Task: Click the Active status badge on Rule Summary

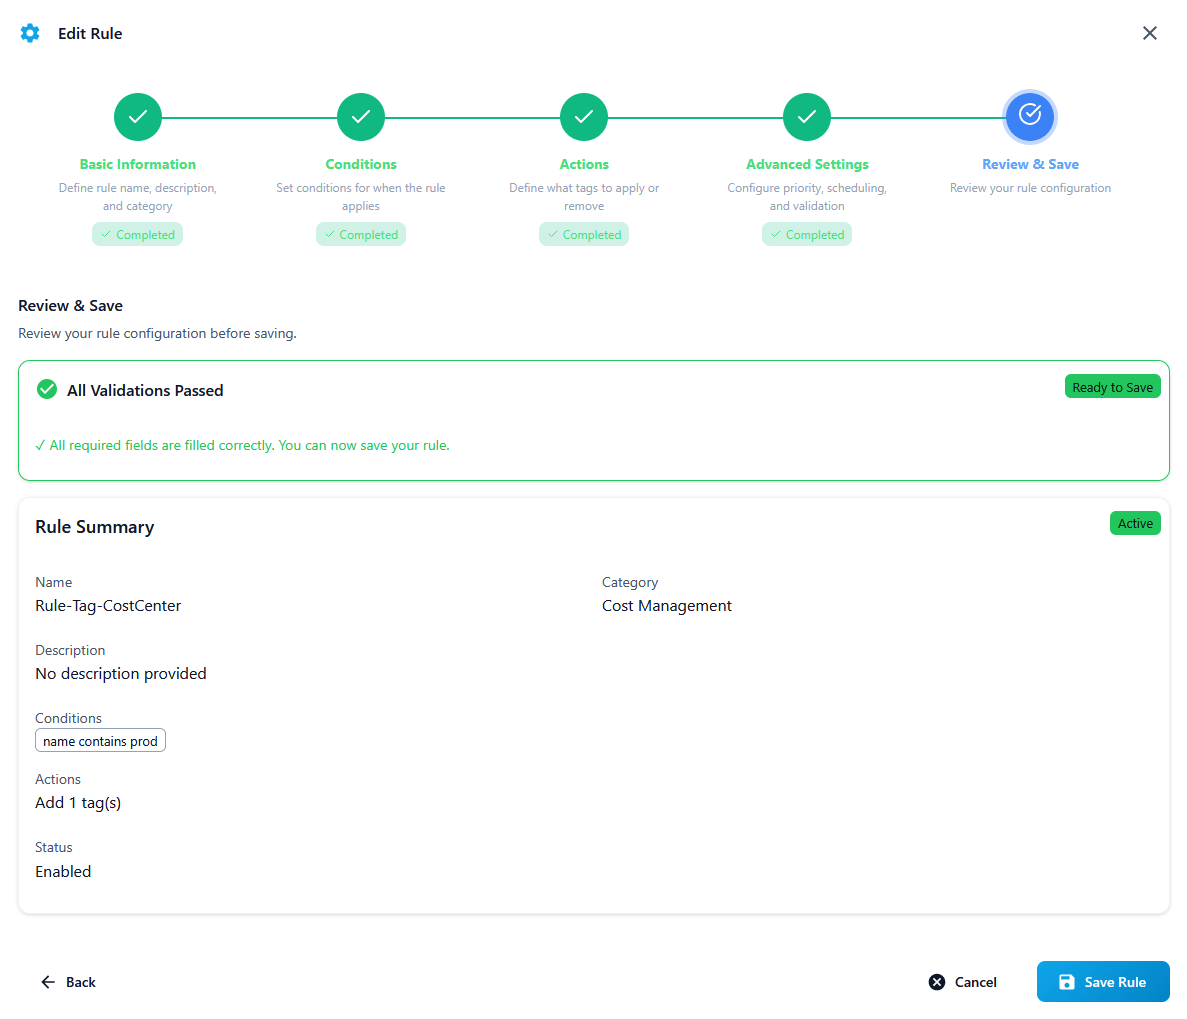Action: (1135, 523)
